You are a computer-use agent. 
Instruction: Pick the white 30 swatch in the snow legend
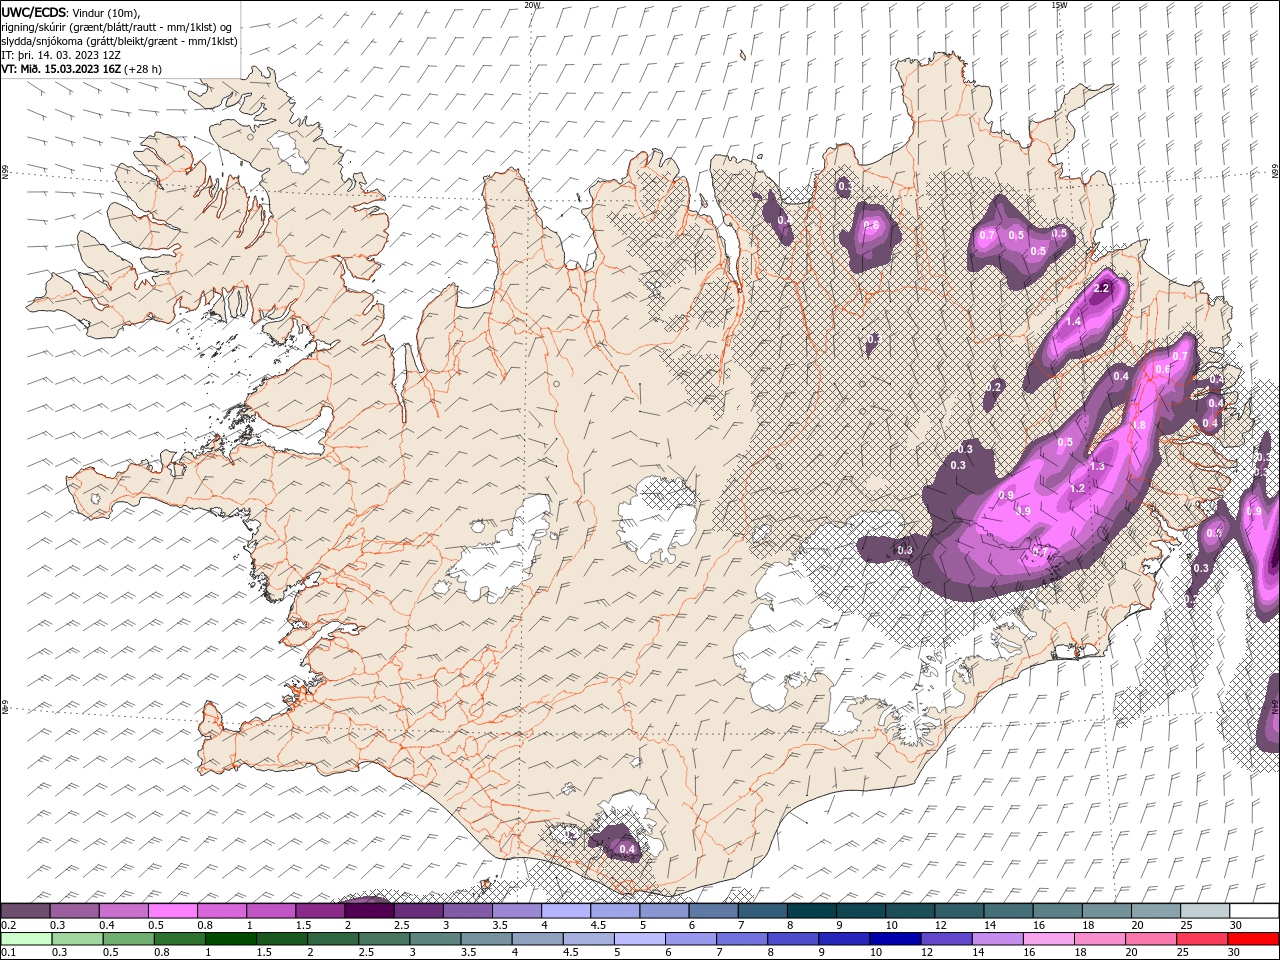1254,911
